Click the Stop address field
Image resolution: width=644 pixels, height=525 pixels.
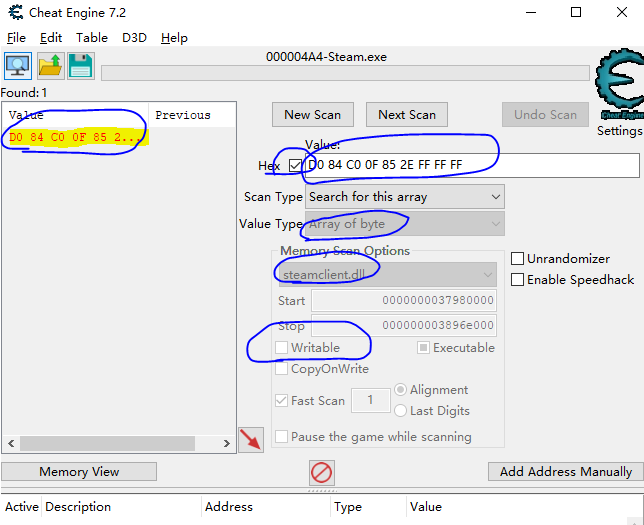[x=404, y=325]
